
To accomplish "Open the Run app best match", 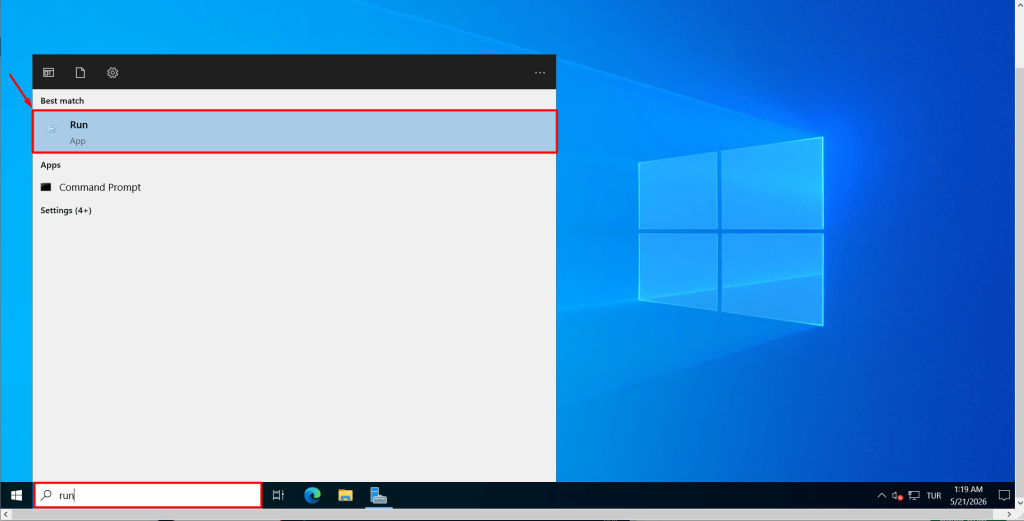I will tap(295, 132).
